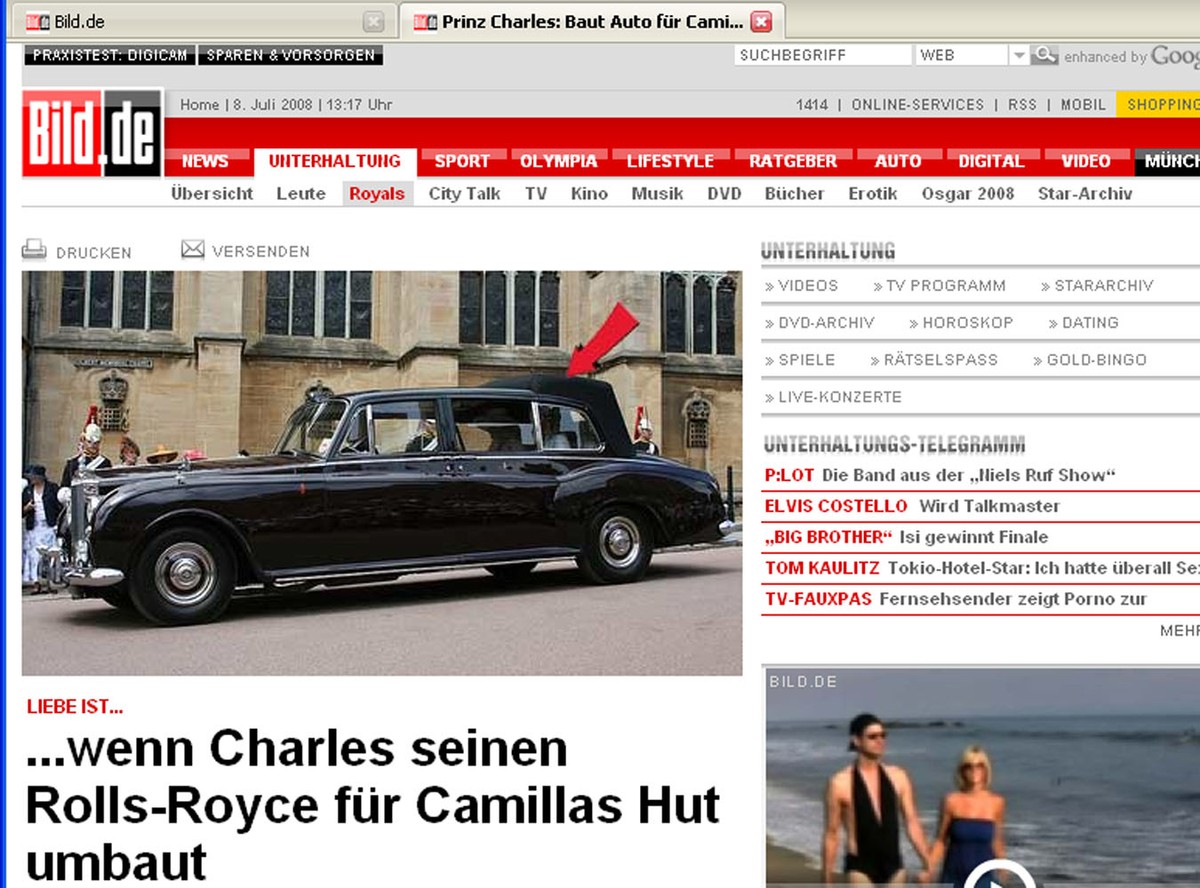The image size is (1200, 888).
Task: Click the Praxistest: Digicam link
Action: click(x=110, y=55)
